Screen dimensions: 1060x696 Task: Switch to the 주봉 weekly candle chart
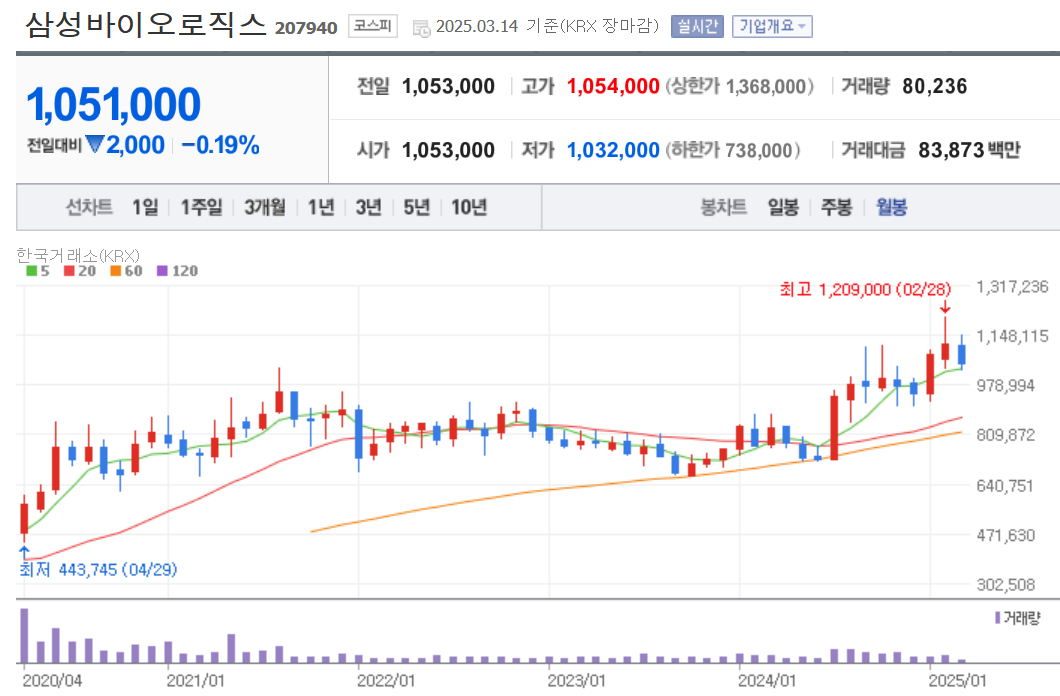click(x=836, y=207)
